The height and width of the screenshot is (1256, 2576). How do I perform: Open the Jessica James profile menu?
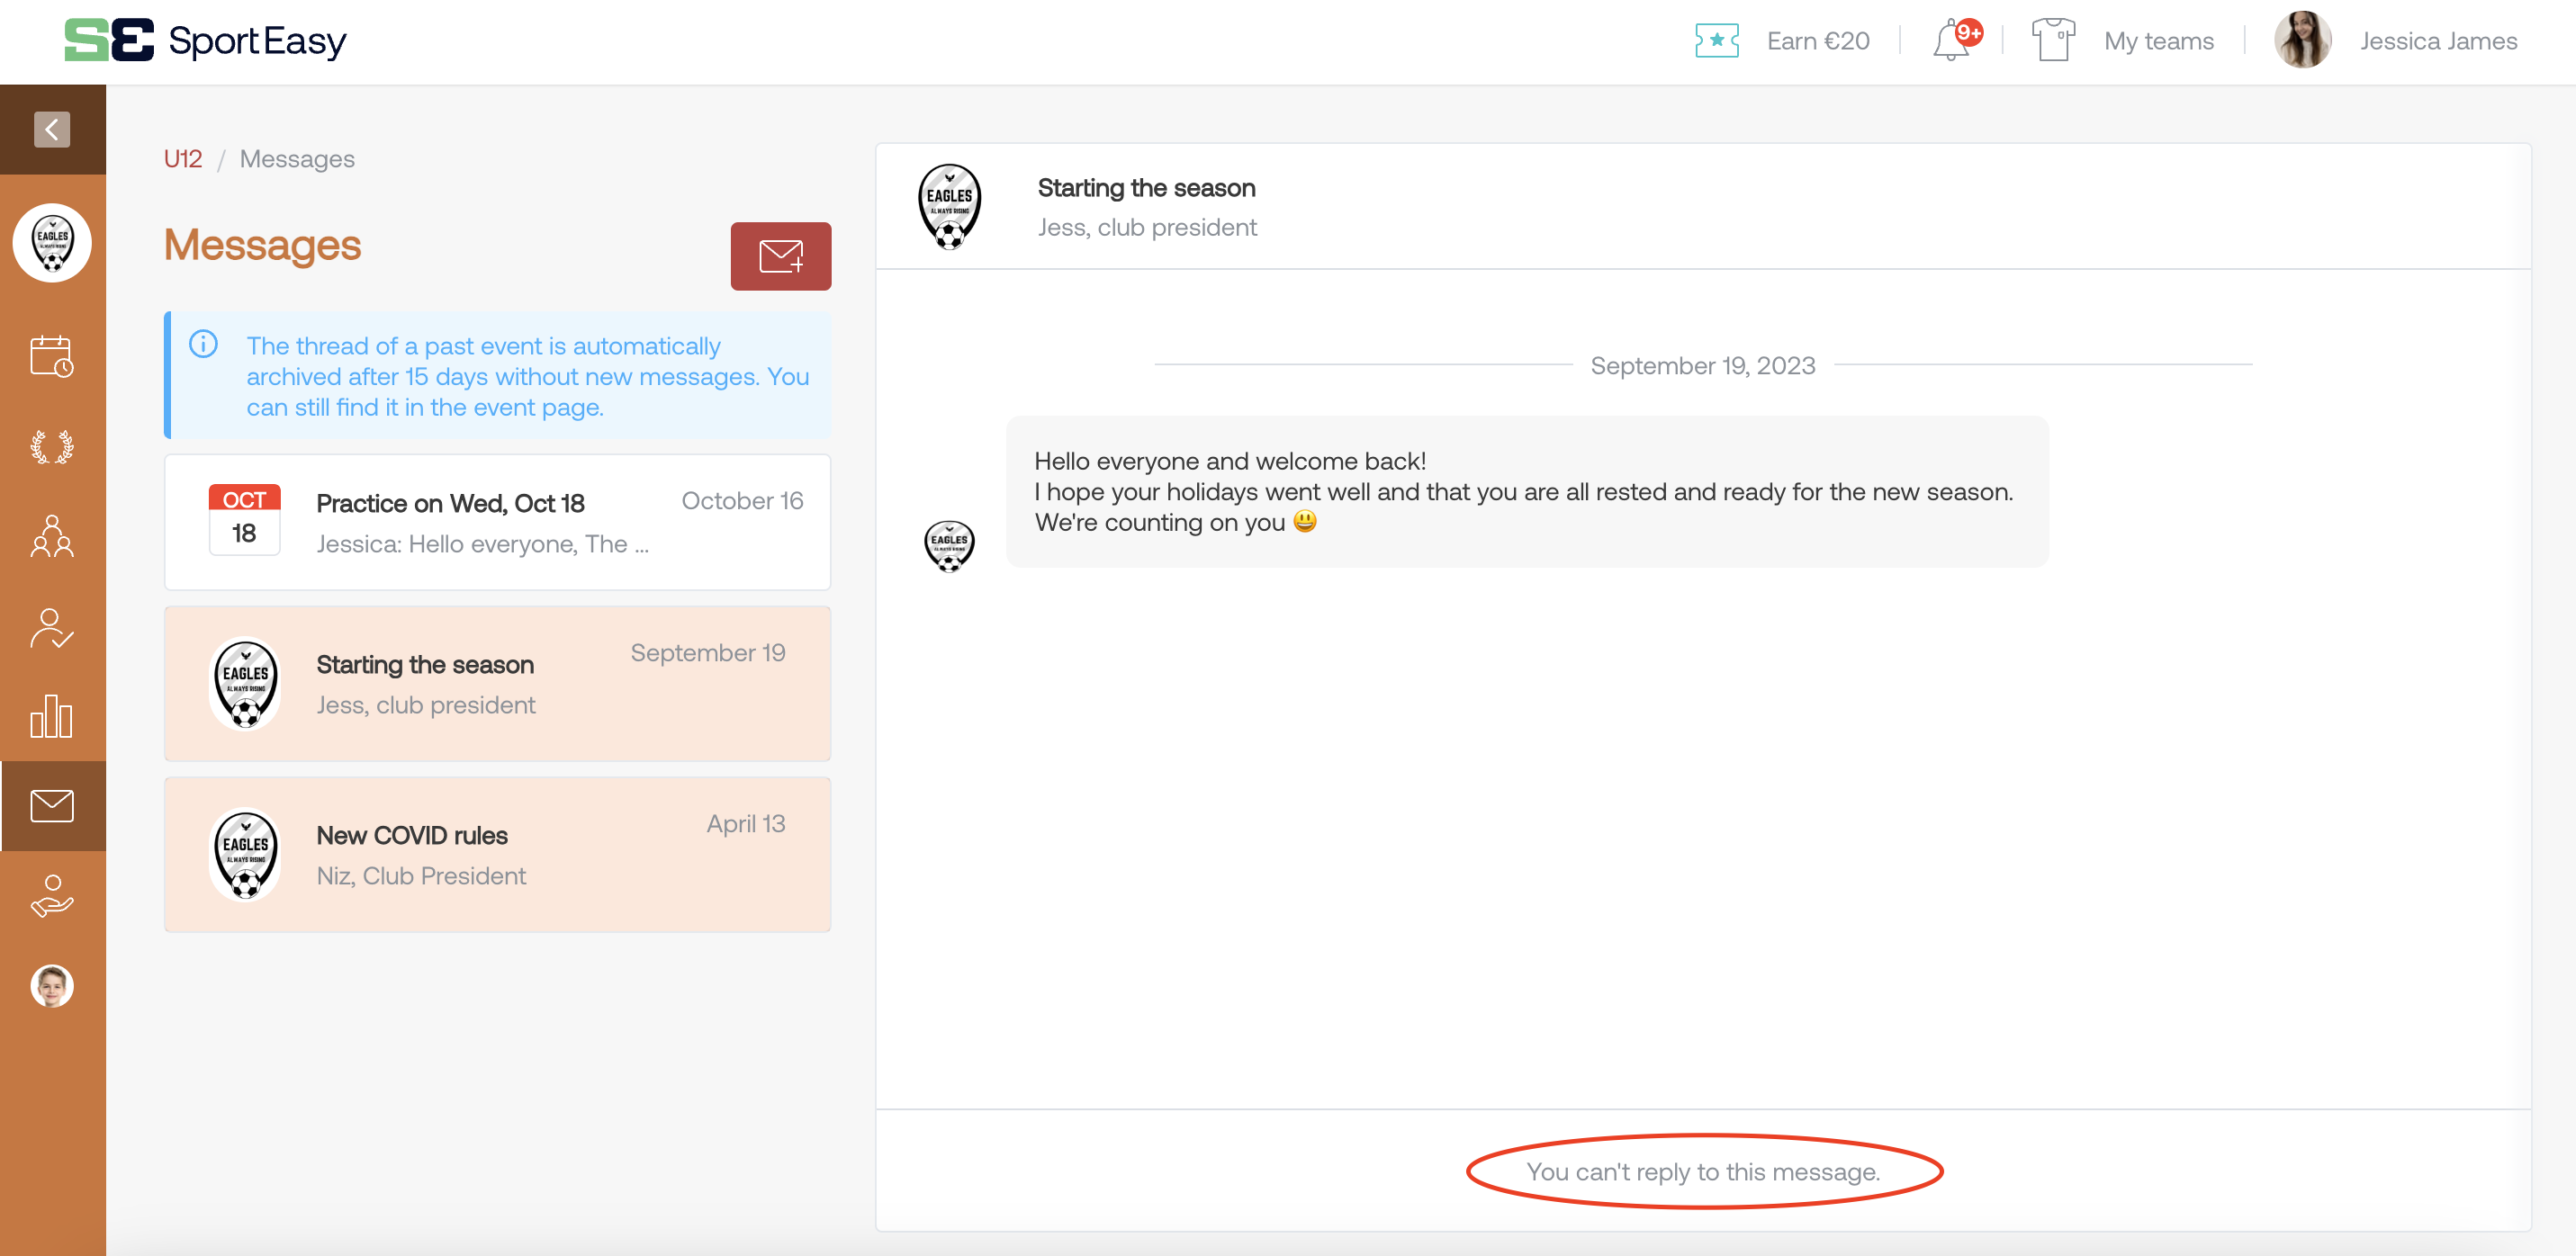point(2437,41)
